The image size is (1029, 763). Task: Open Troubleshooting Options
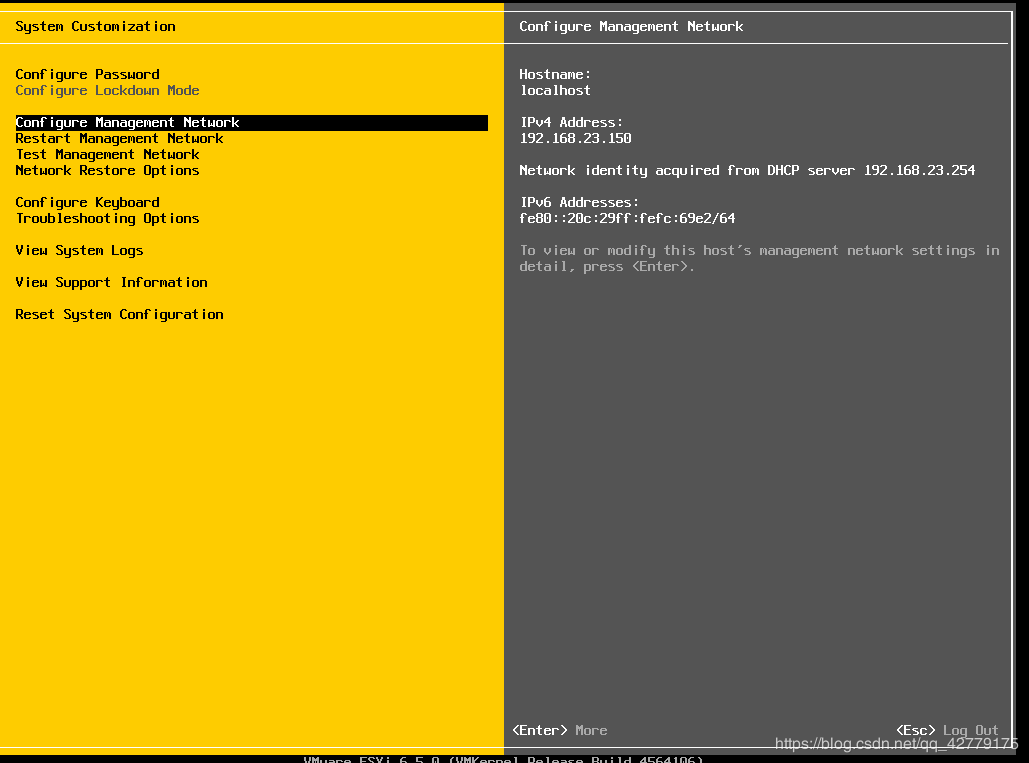tap(107, 218)
